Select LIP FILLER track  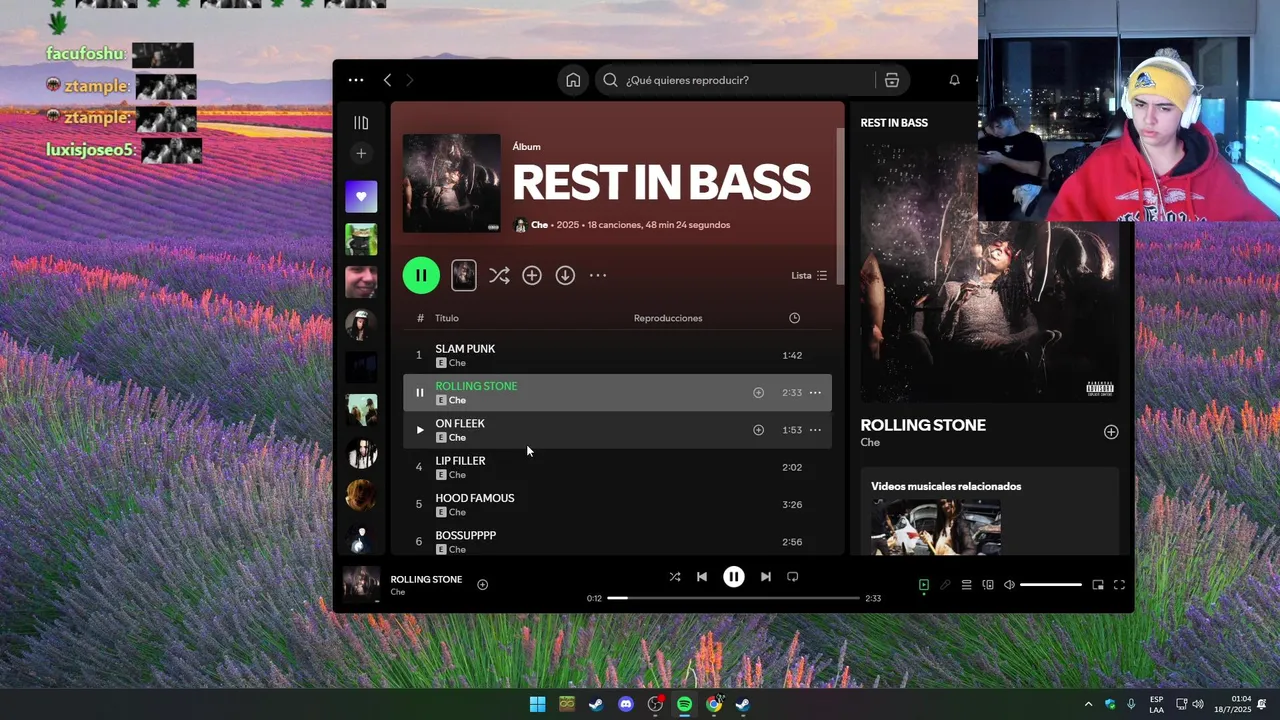click(x=617, y=467)
